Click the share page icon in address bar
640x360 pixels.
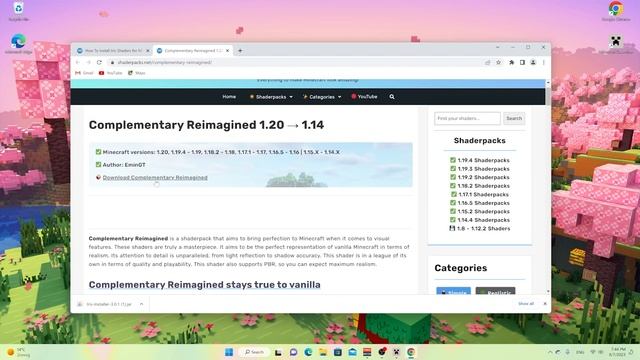point(487,62)
